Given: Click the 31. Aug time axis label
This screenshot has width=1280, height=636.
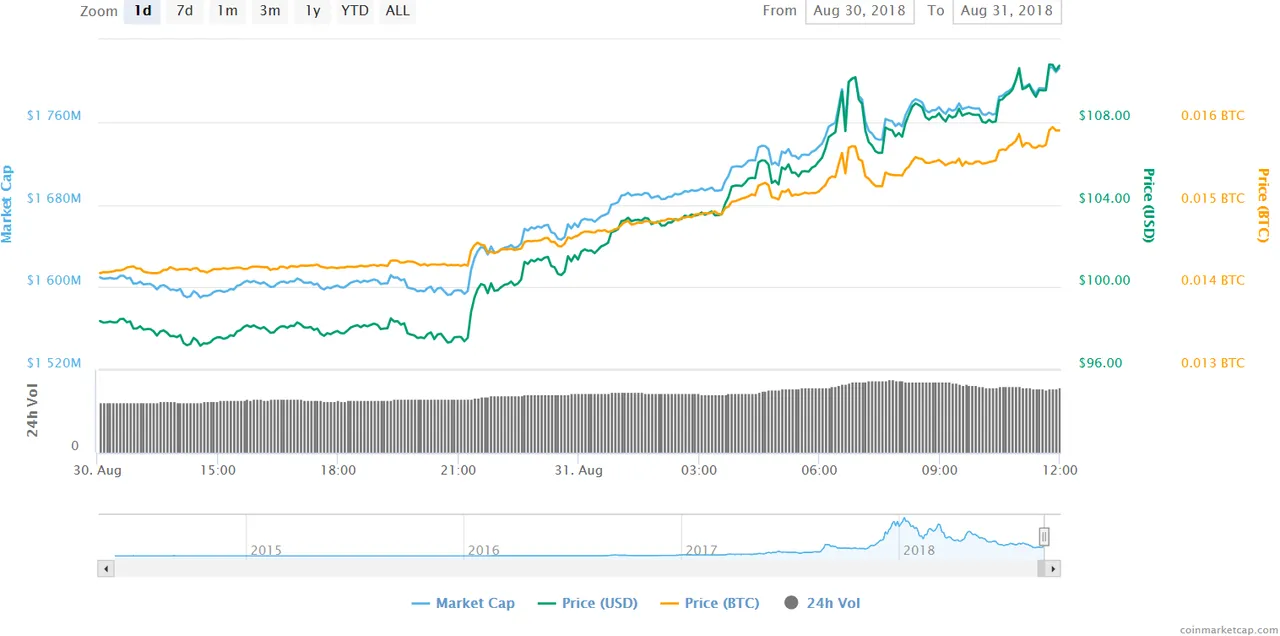Looking at the screenshot, I should coord(578,470).
